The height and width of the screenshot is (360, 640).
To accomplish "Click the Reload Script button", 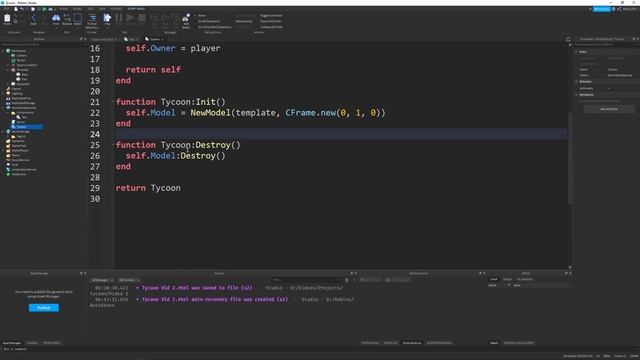I will tap(244, 21).
